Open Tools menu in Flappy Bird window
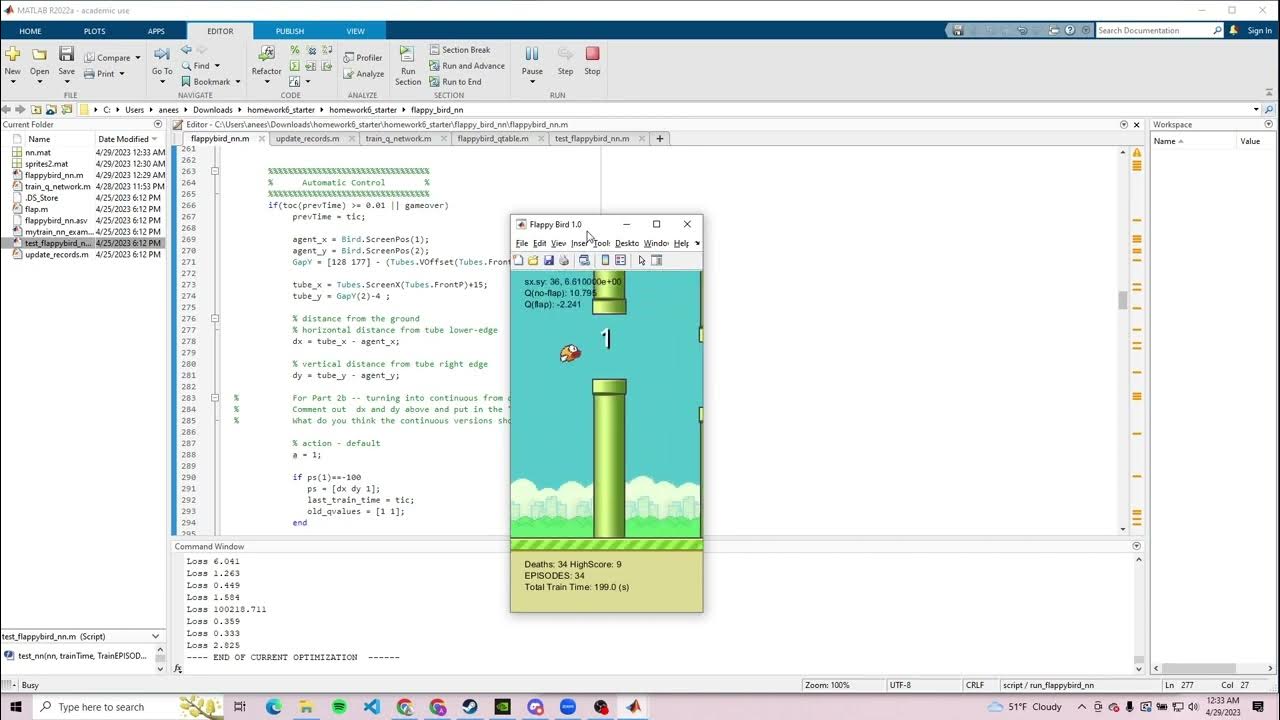Viewport: 1280px width, 720px height. pyautogui.click(x=601, y=243)
